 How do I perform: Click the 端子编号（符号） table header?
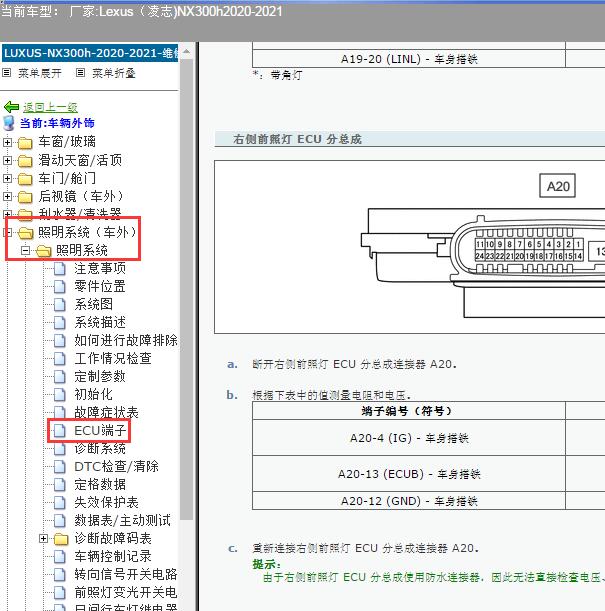click(407, 411)
